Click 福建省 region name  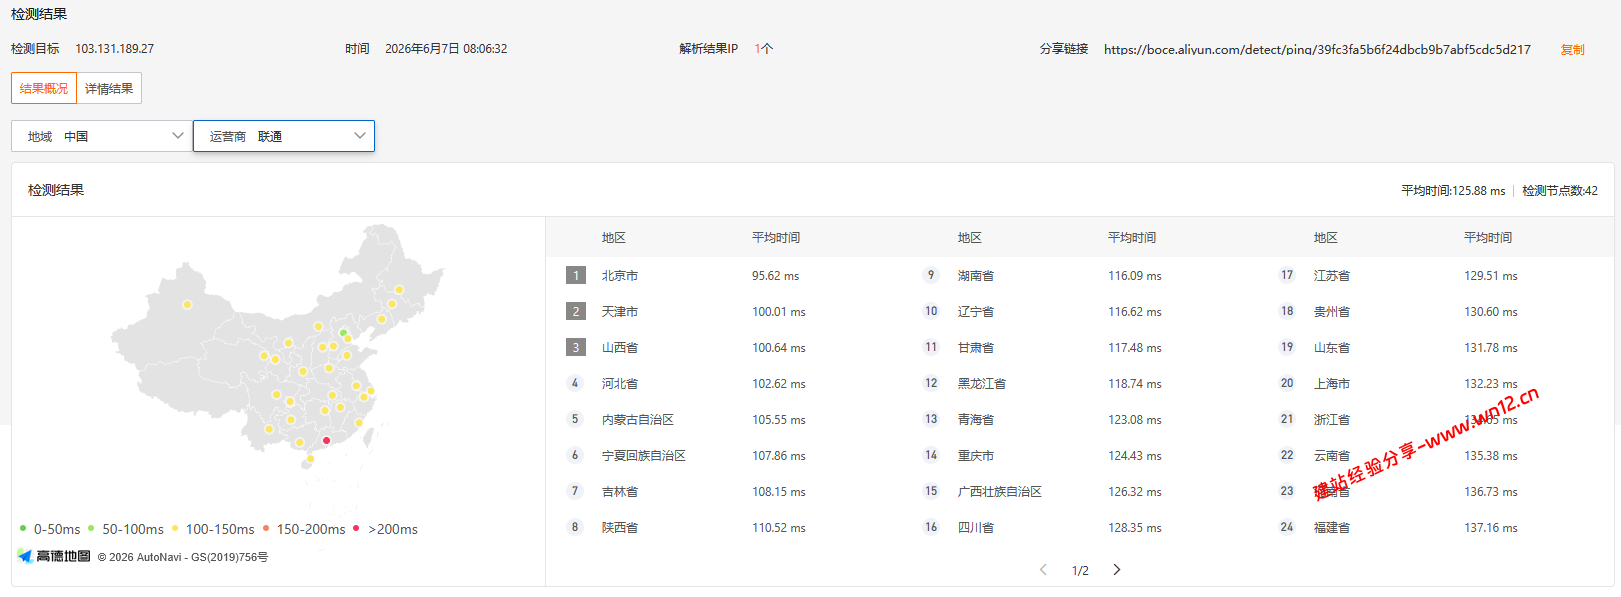[1332, 528]
